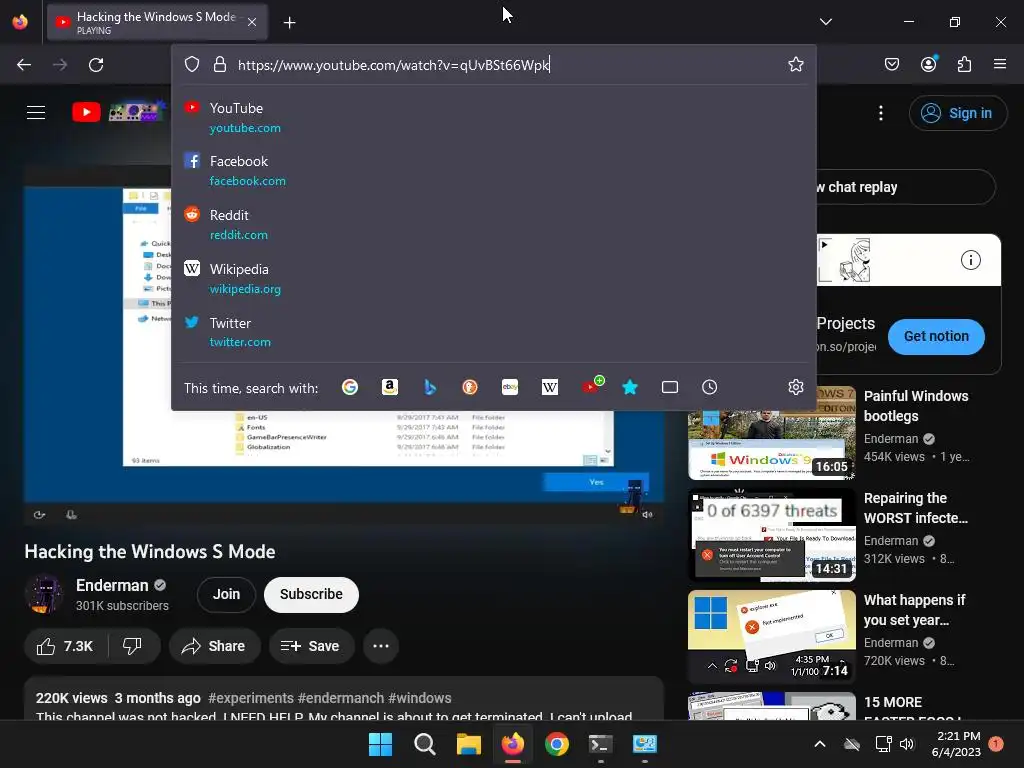
Task: Open Enderman channel avatar
Action: click(x=44, y=594)
